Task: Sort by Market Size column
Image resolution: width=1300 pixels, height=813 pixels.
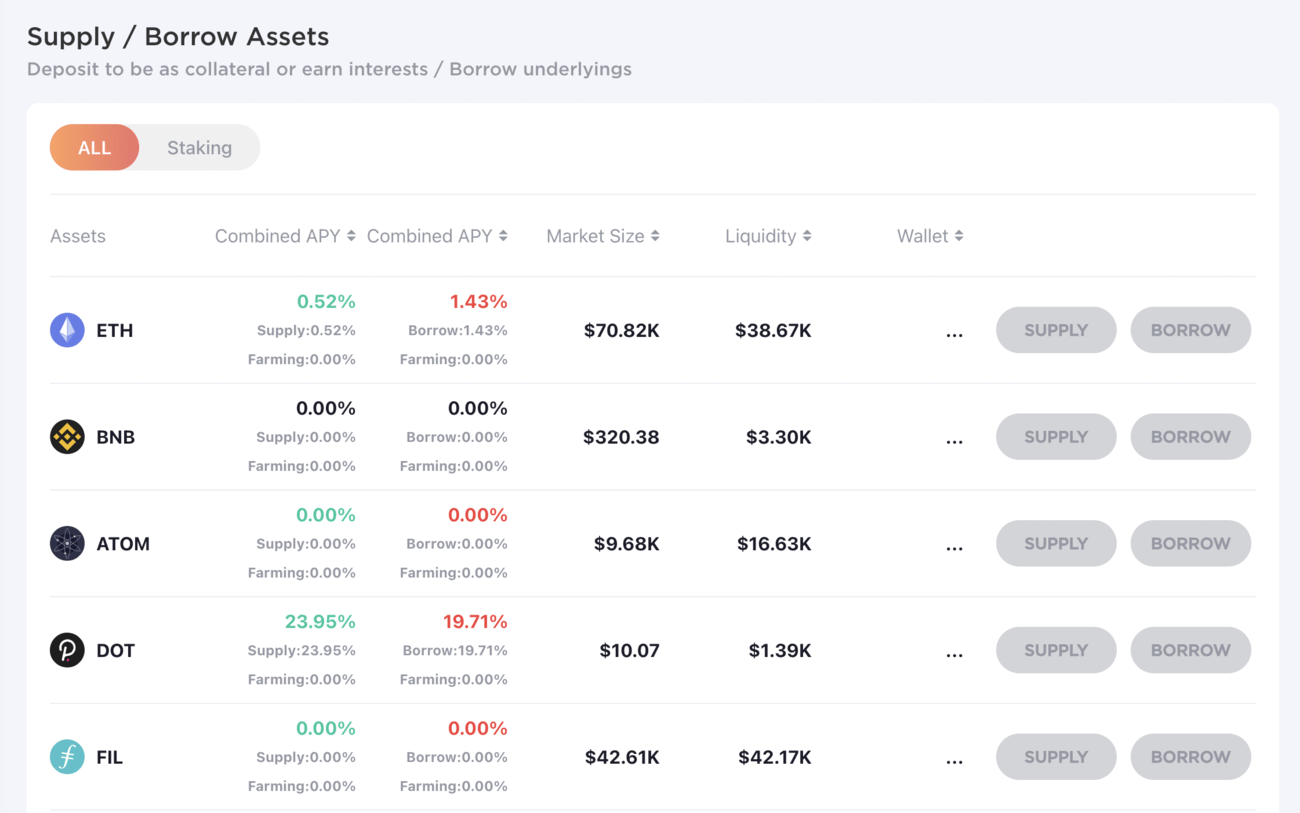Action: (603, 236)
